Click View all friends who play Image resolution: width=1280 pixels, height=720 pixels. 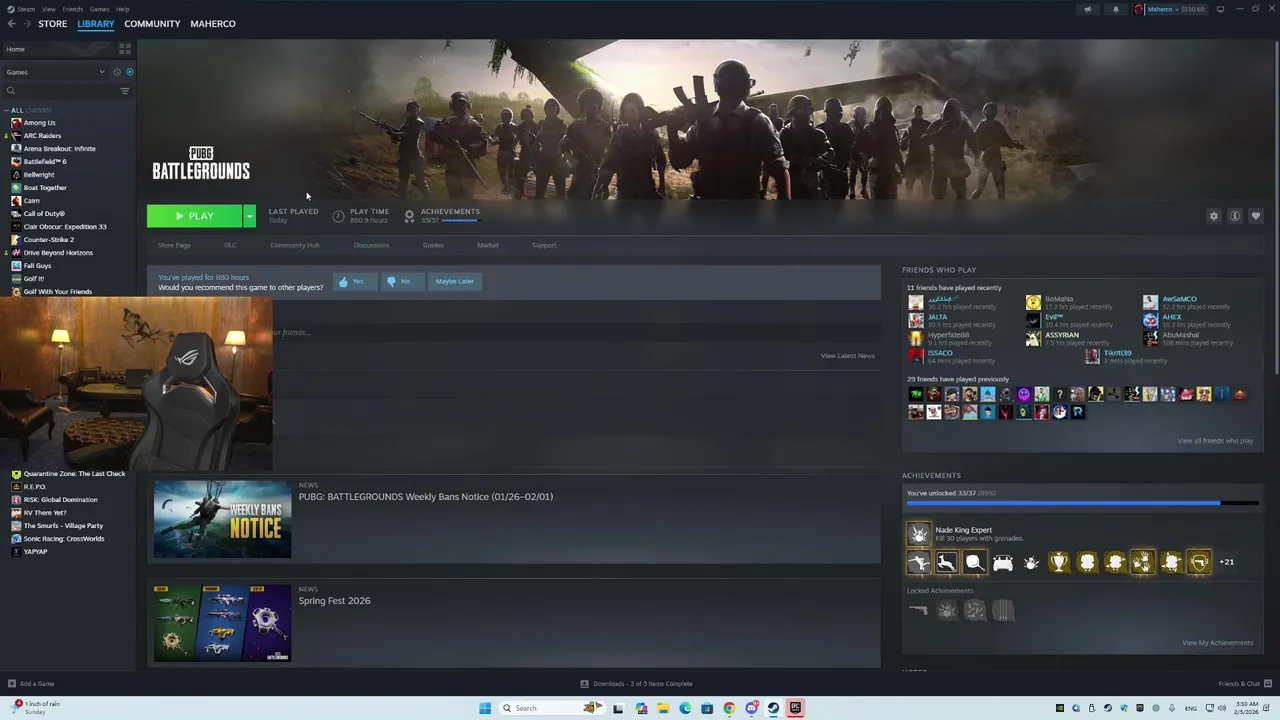(x=1215, y=441)
